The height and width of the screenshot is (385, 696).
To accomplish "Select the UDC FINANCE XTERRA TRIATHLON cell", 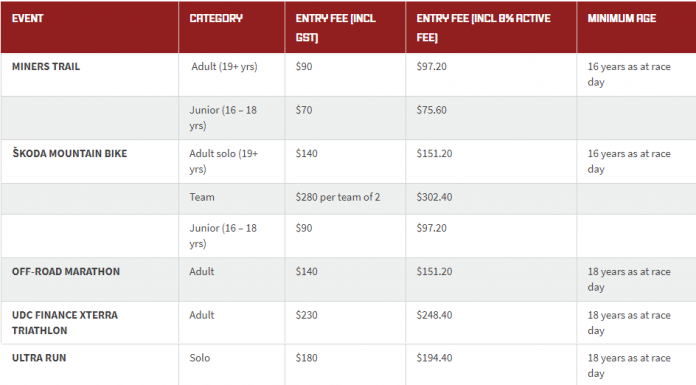I will (65, 323).
